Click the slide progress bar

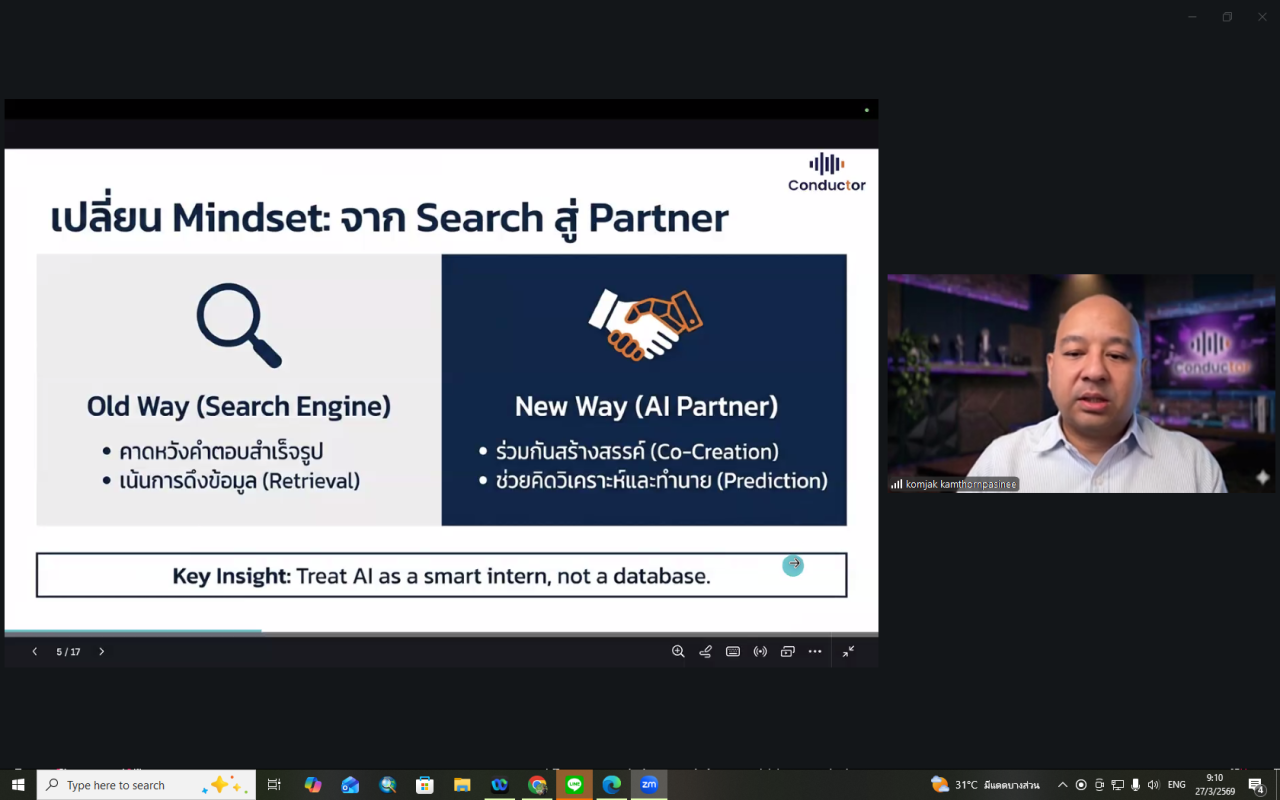[x=441, y=632]
